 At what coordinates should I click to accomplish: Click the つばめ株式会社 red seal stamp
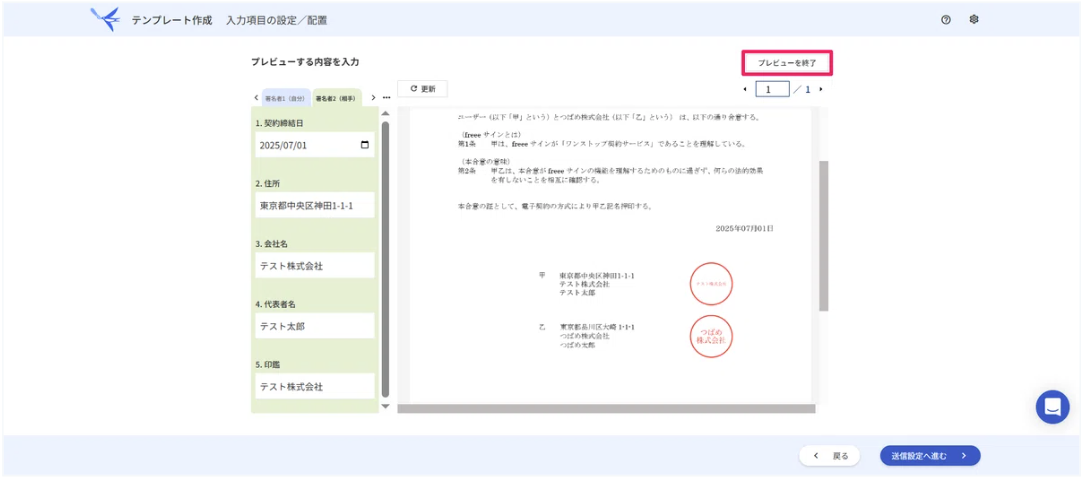711,336
